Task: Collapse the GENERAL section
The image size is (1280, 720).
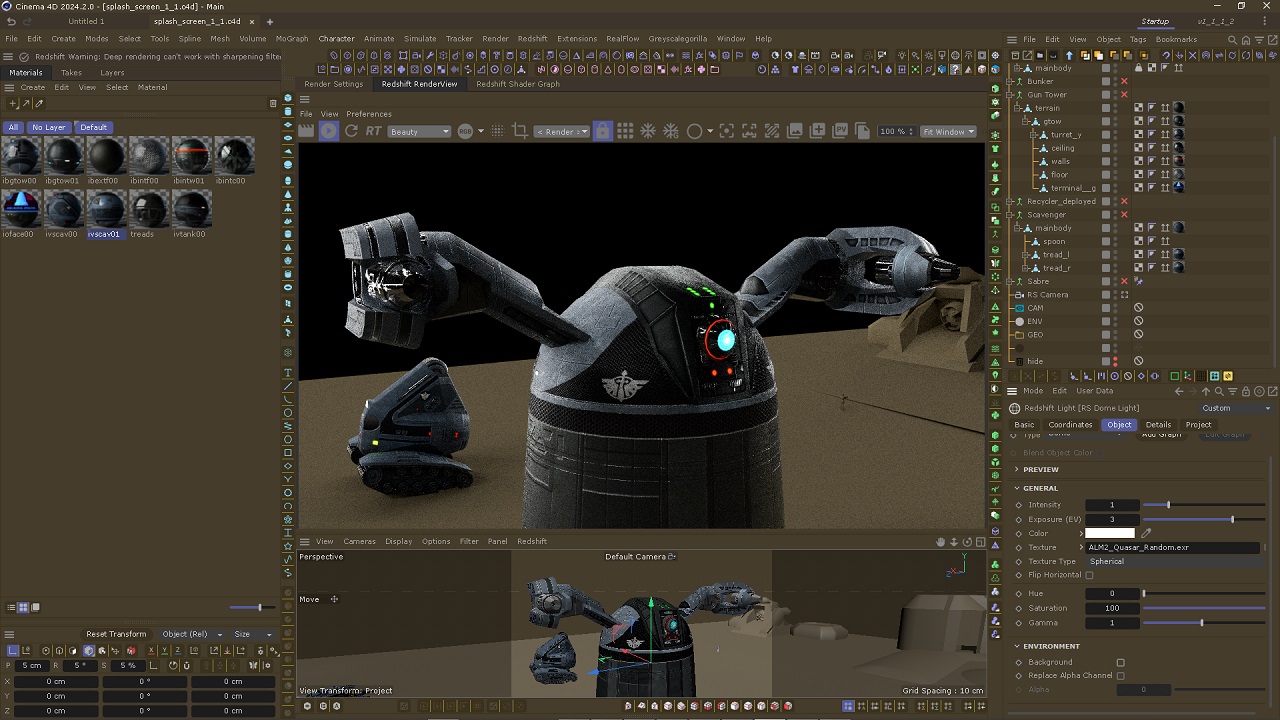Action: tap(1018, 488)
